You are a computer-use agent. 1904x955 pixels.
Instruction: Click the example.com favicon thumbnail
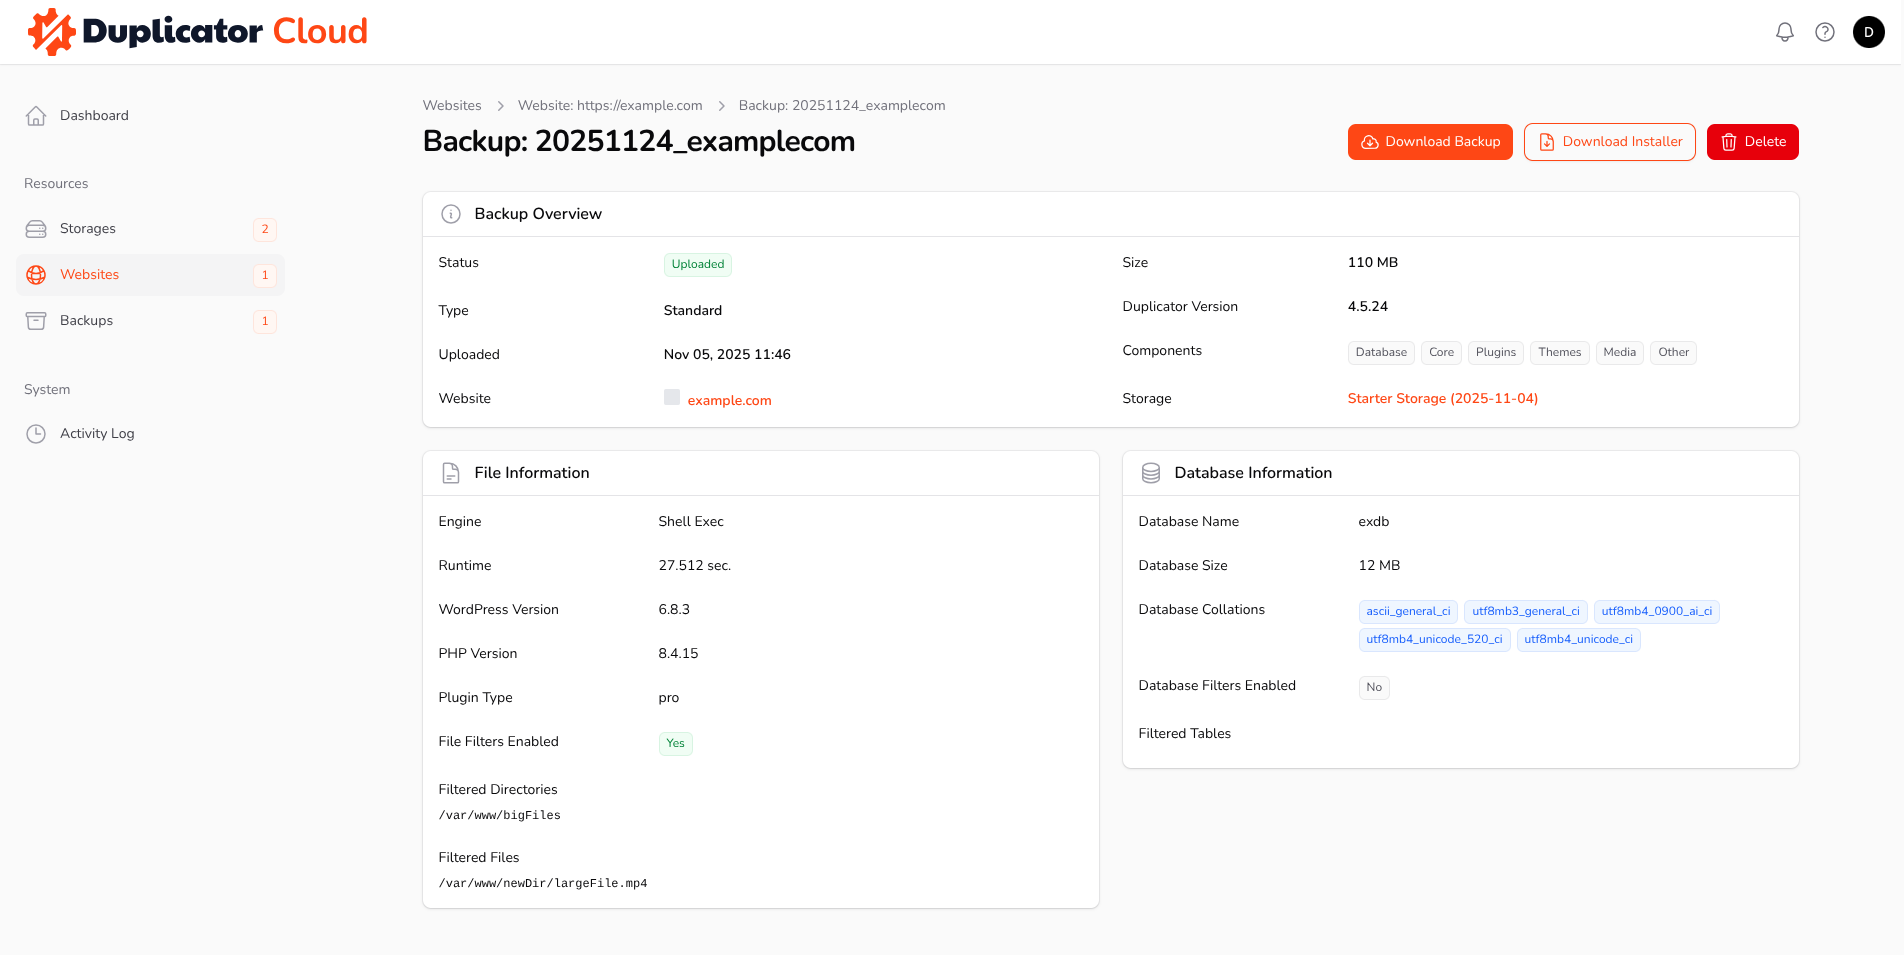click(672, 398)
